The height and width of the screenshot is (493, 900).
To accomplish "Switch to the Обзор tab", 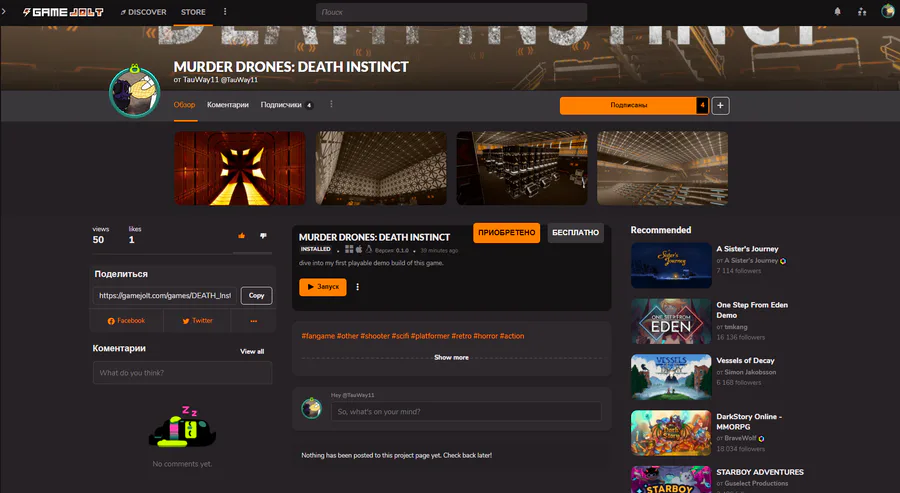I will pos(185,104).
